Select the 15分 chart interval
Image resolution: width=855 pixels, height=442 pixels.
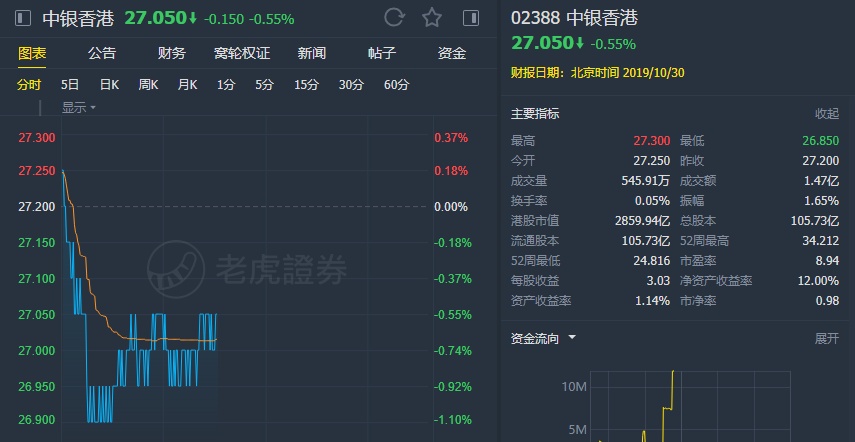(306, 85)
